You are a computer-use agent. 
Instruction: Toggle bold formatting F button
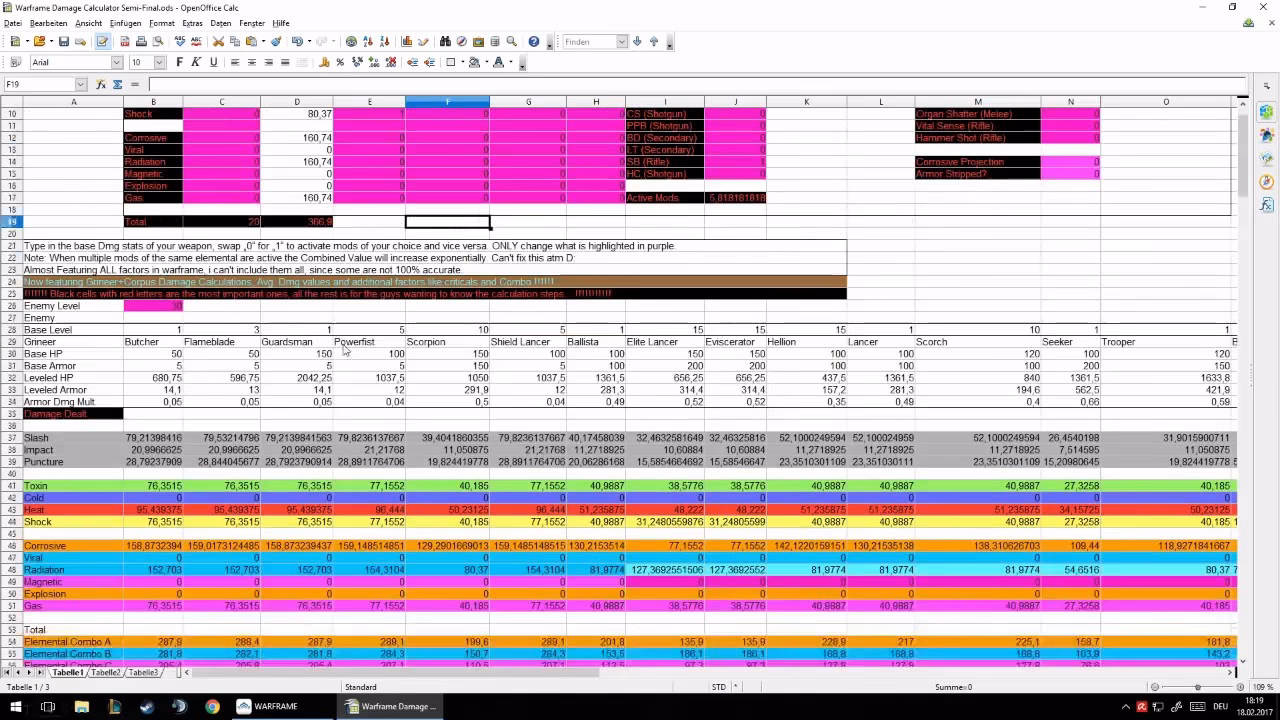coord(179,62)
